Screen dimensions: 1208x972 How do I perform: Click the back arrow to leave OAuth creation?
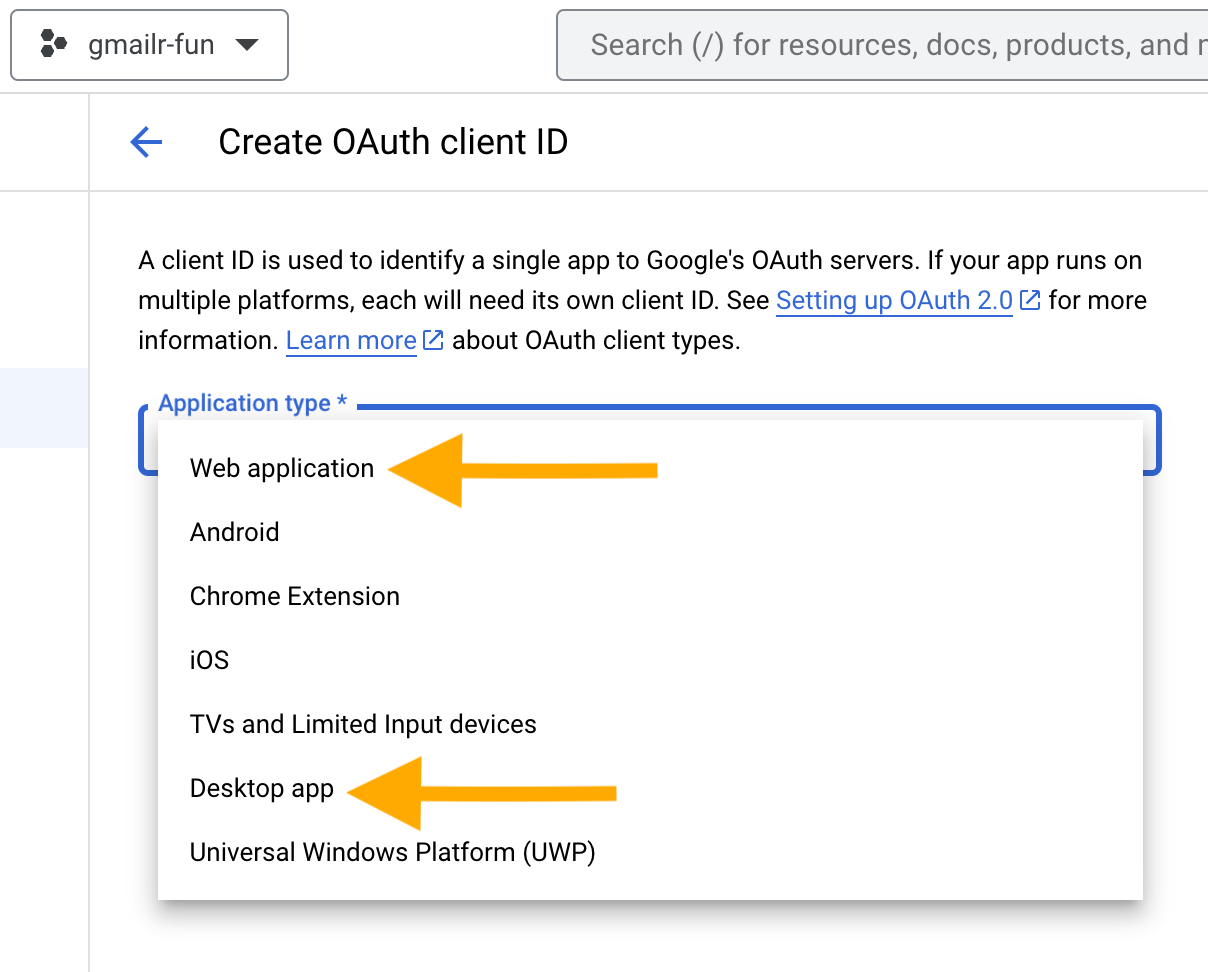pos(146,142)
